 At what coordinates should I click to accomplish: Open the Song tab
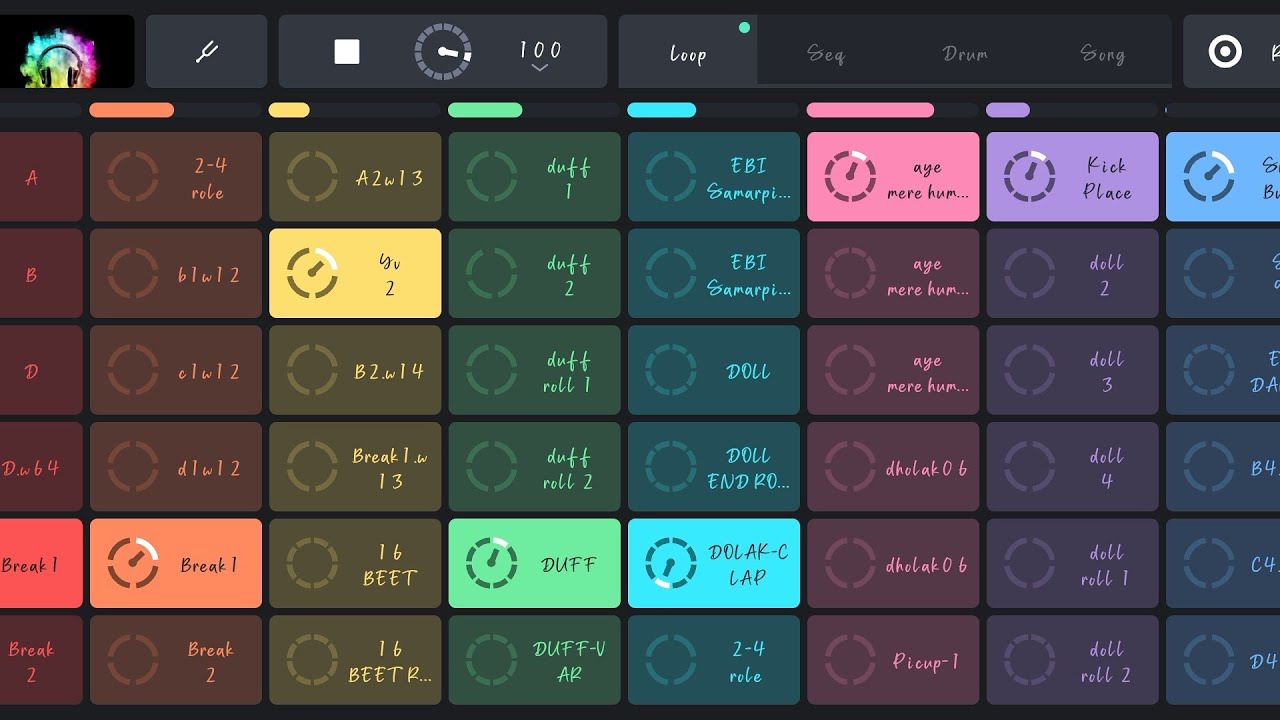pyautogui.click(x=1102, y=54)
